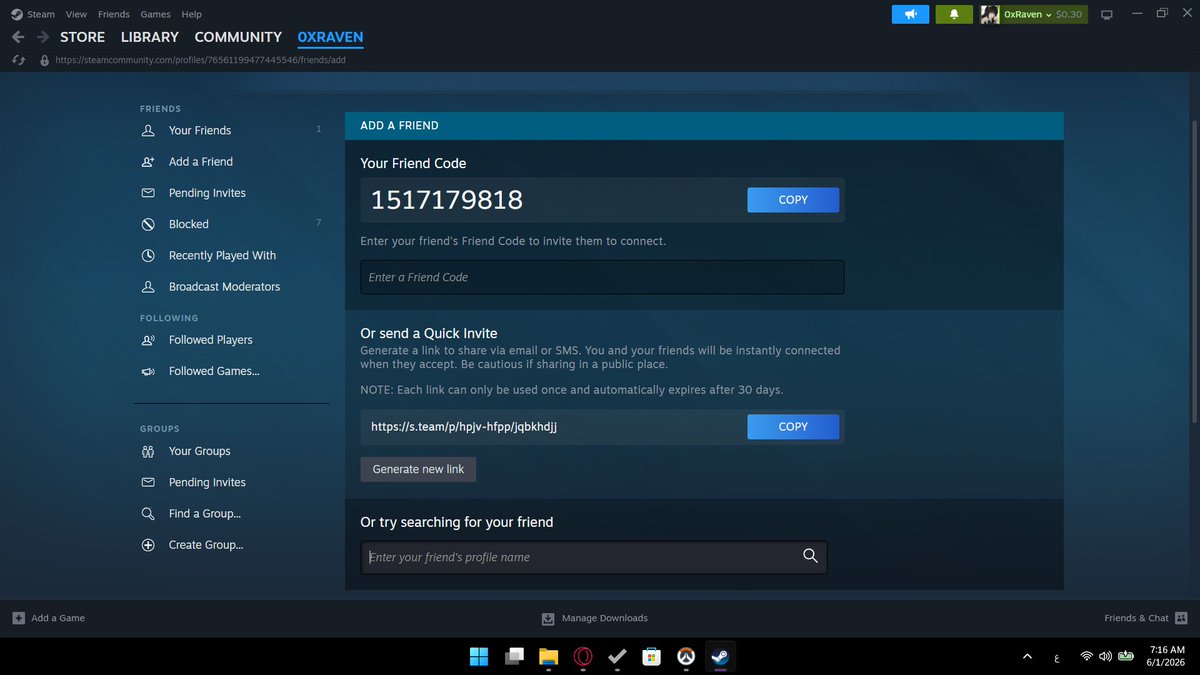Click the Followed Players icon
Viewport: 1200px width, 675px height.
148,340
